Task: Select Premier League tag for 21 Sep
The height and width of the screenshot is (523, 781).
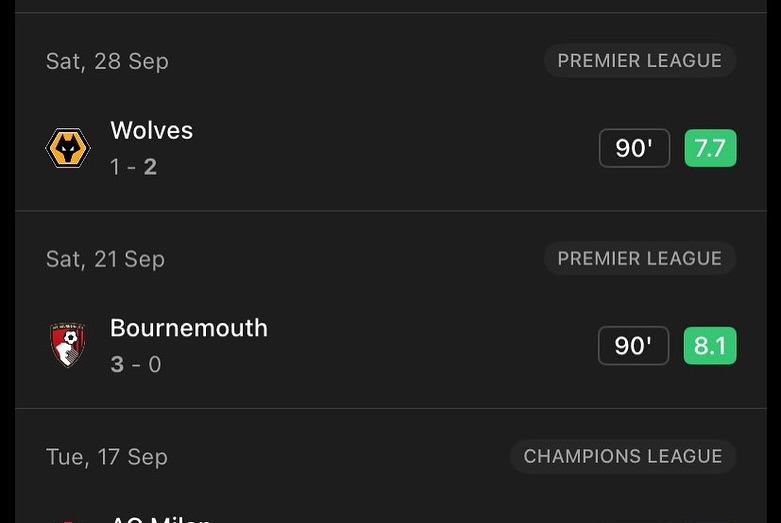Action: 640,259
